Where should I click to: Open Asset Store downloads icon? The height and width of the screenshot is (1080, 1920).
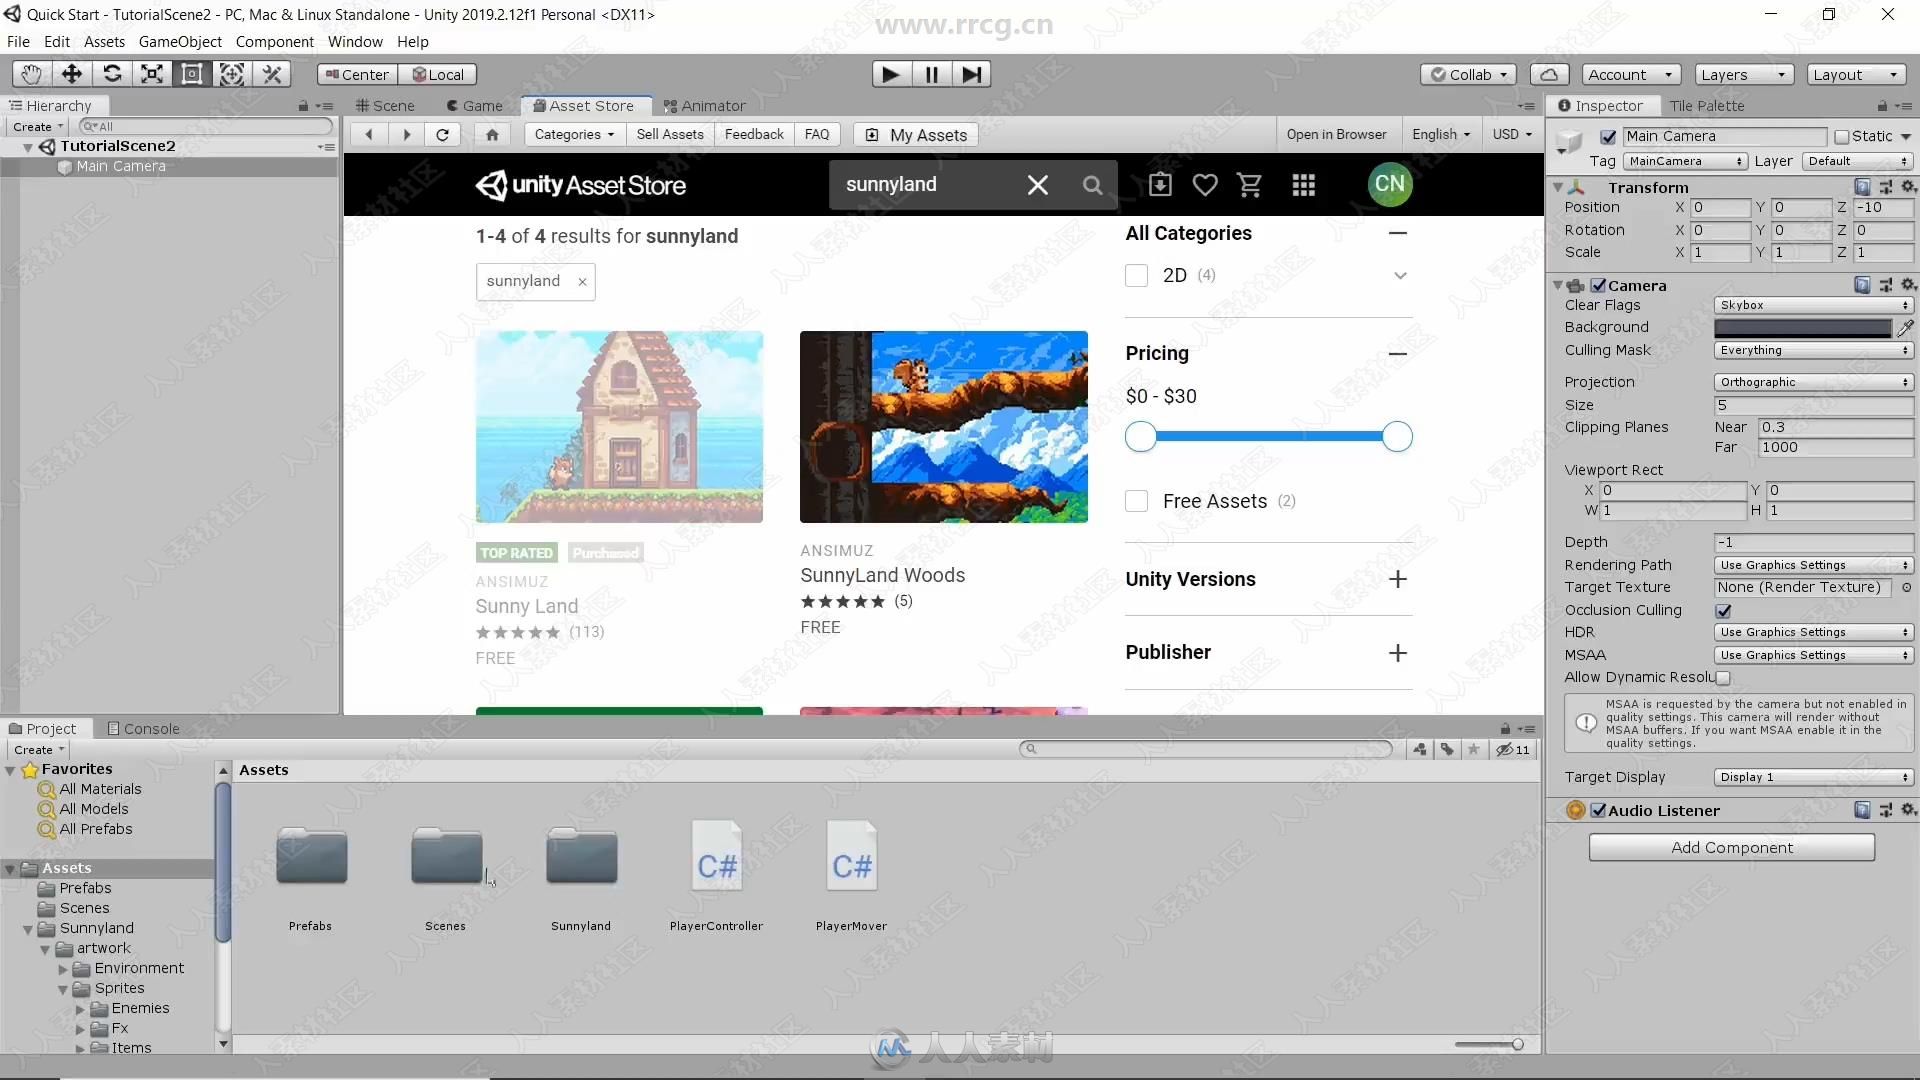click(1160, 185)
